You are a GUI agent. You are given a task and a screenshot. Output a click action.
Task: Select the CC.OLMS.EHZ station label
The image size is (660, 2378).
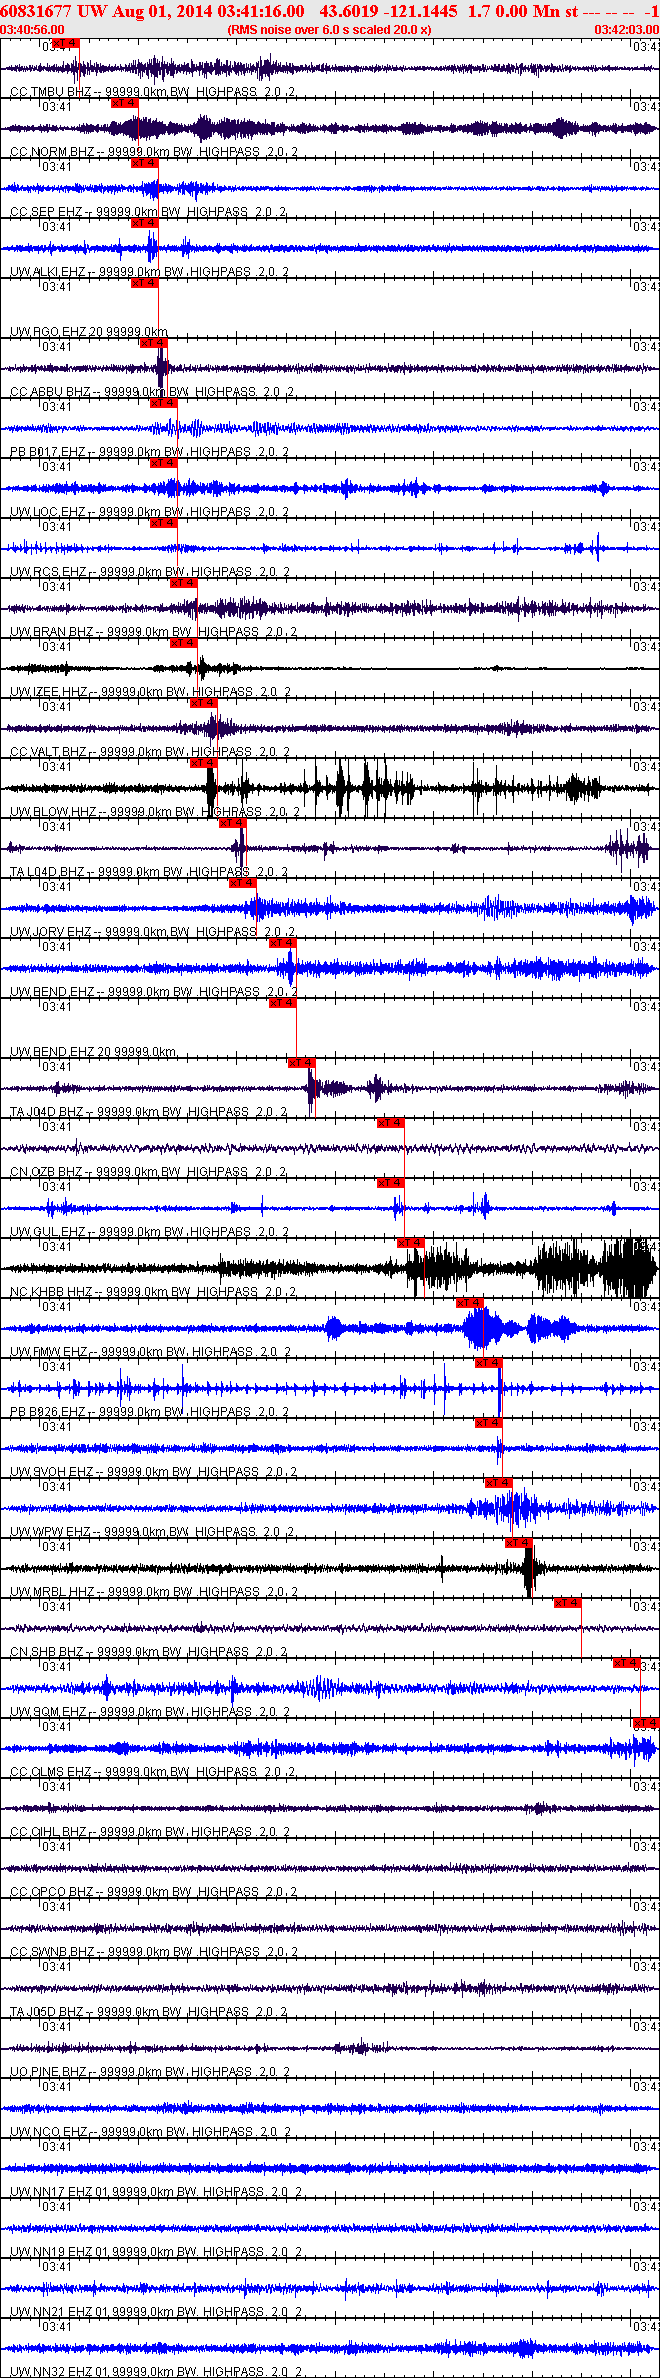153,1772
